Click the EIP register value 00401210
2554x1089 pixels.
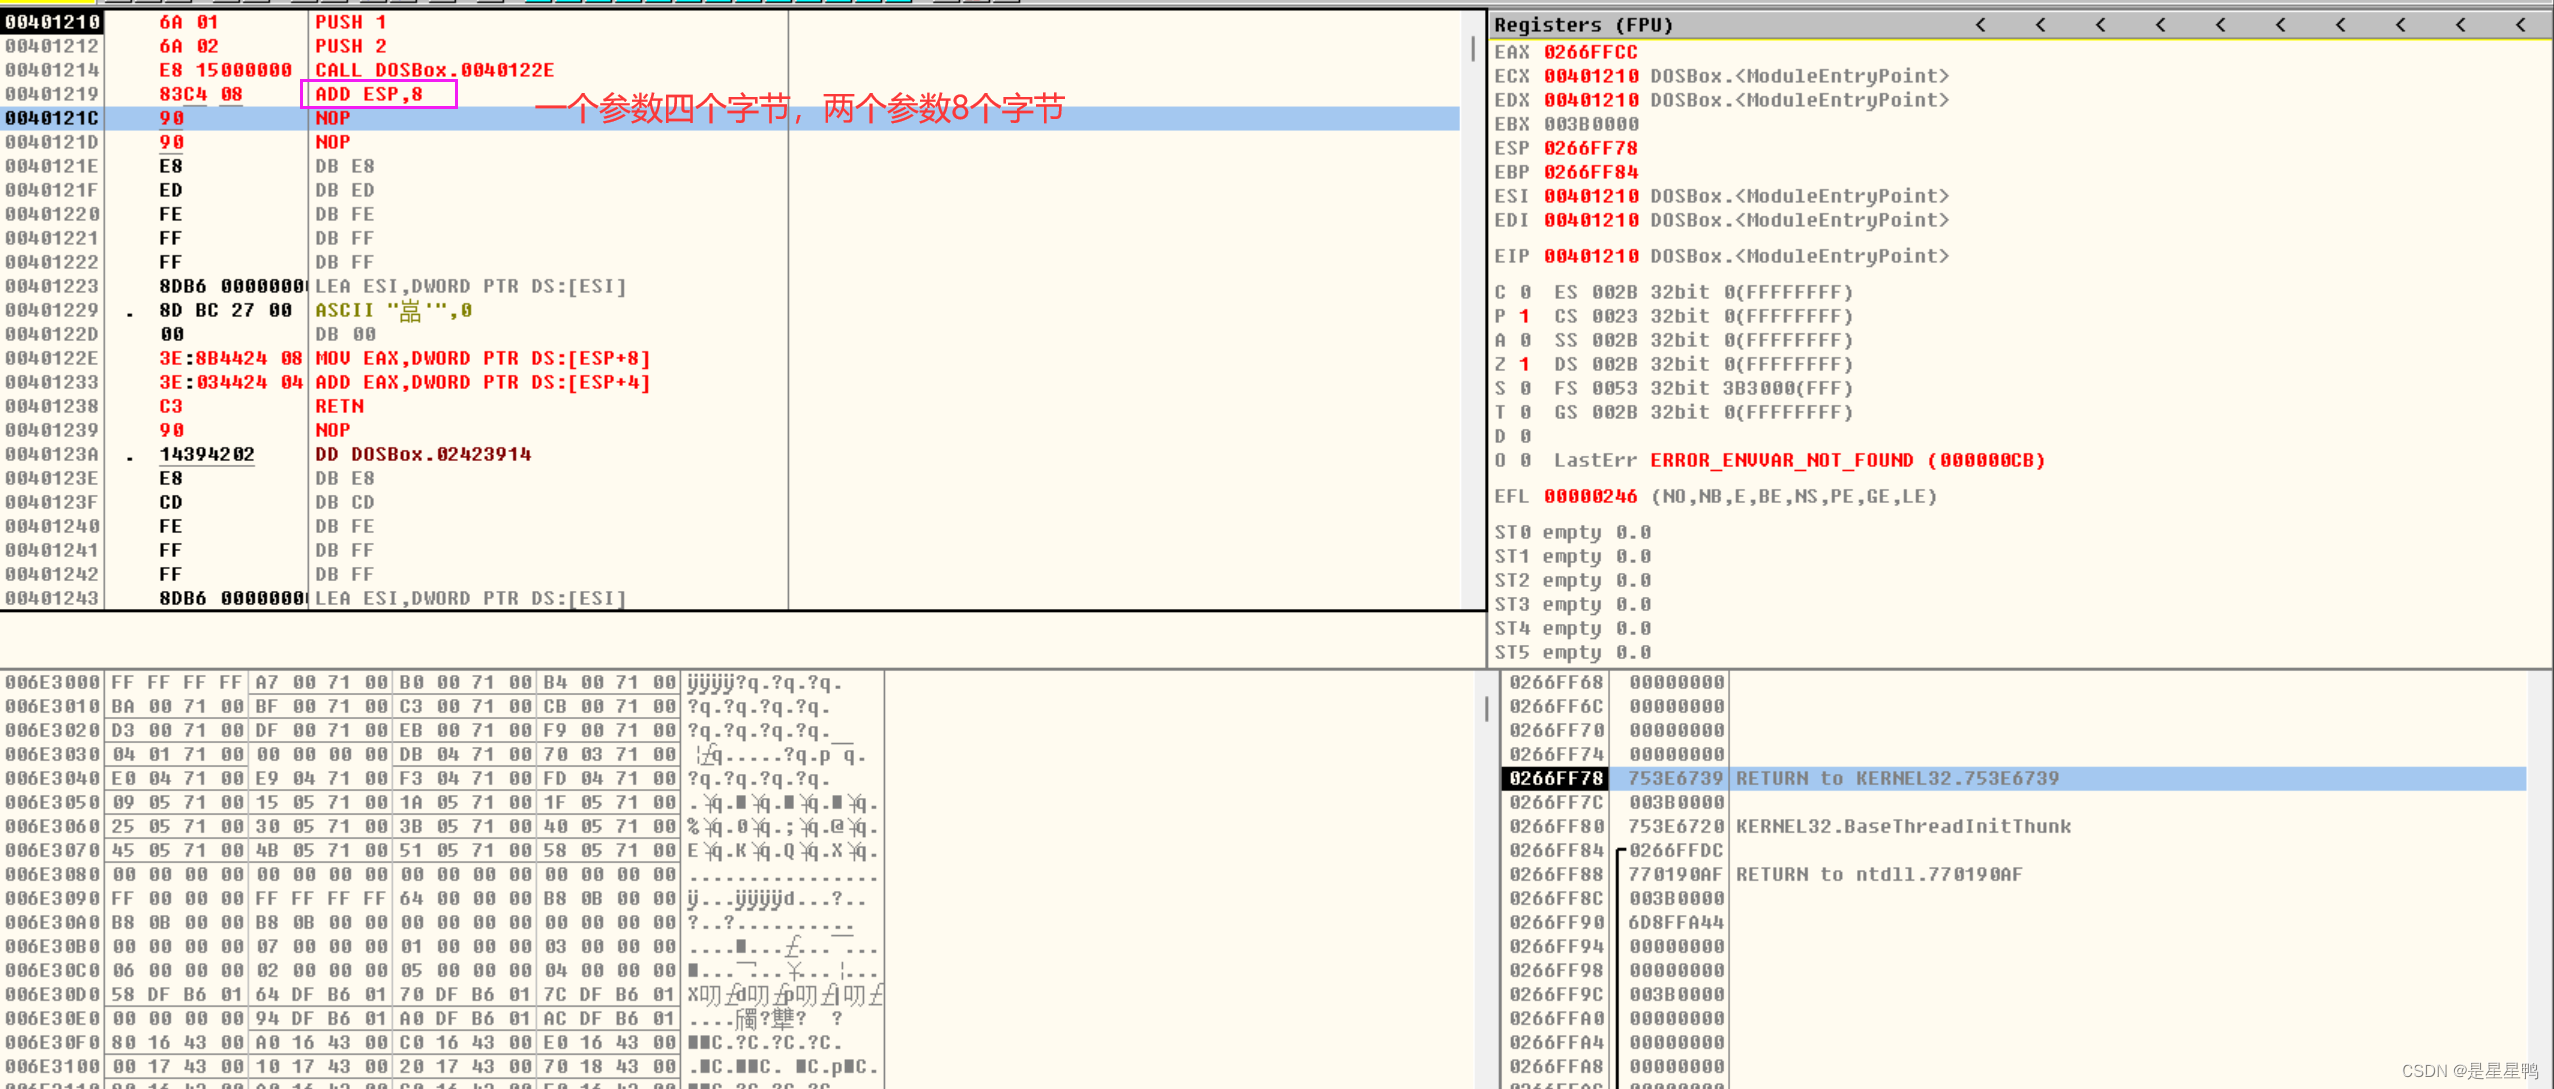(1590, 256)
